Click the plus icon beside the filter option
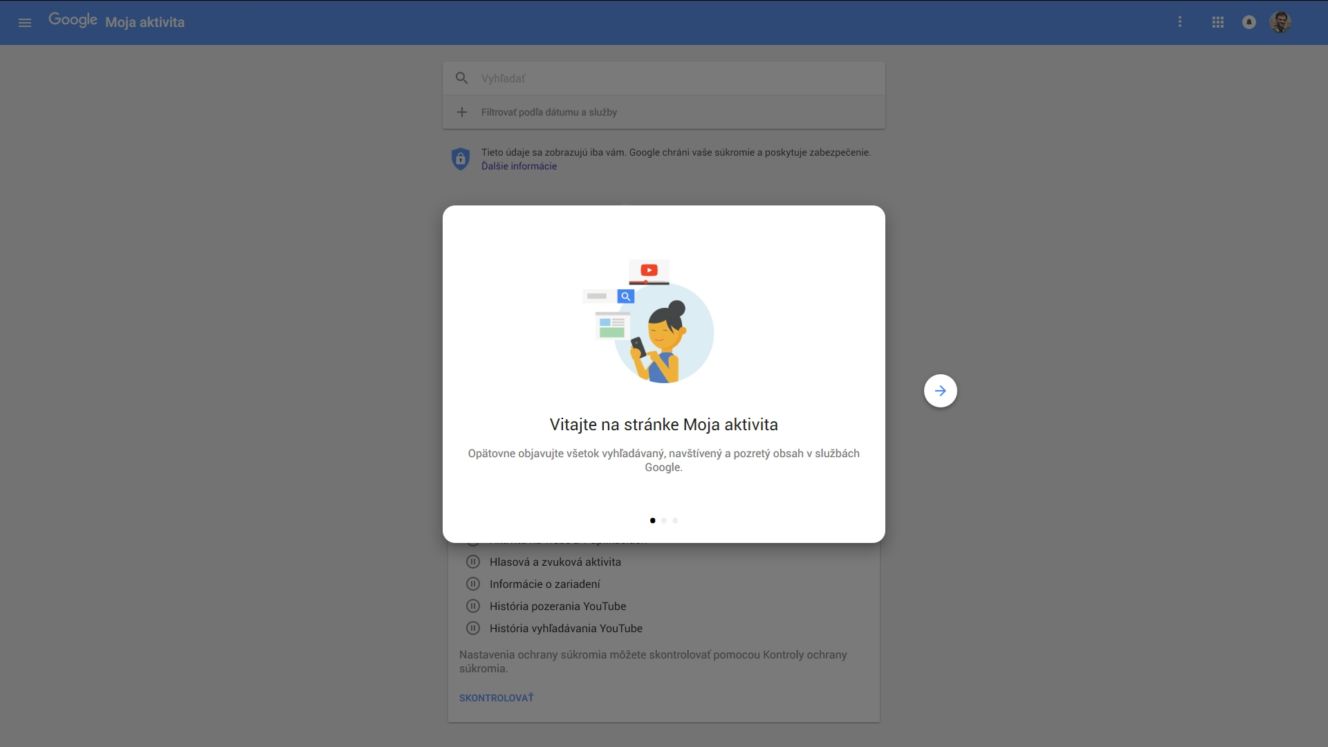This screenshot has height=747, width=1328. point(461,112)
